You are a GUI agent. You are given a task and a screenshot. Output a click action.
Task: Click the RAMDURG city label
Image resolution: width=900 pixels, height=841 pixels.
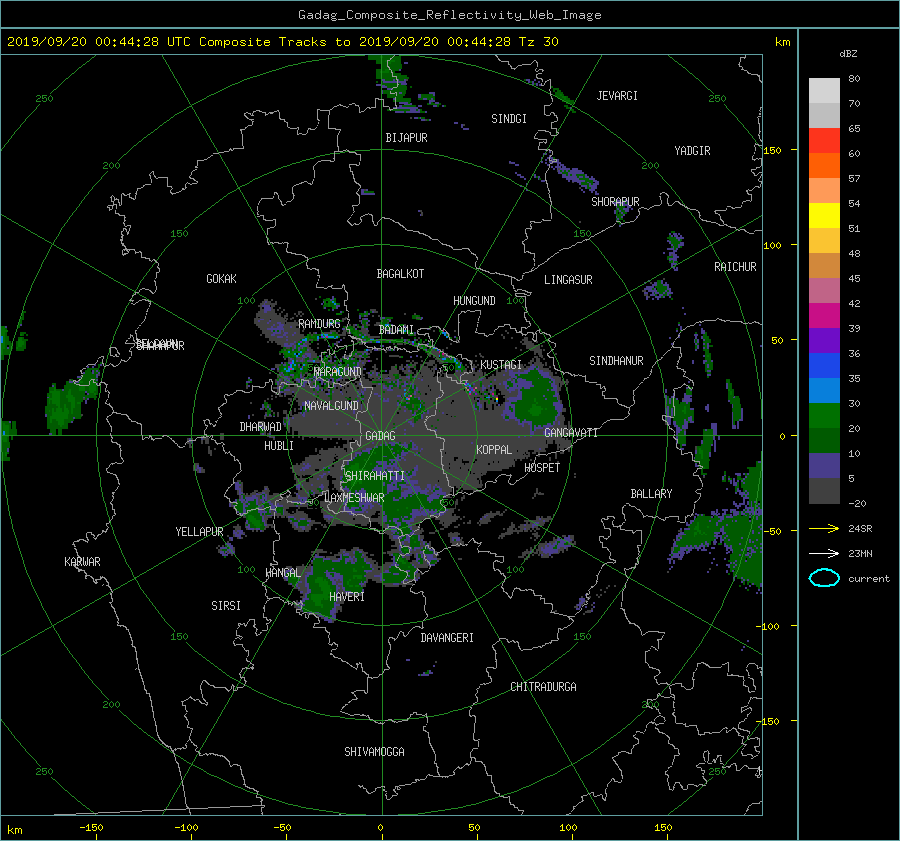tap(319, 324)
